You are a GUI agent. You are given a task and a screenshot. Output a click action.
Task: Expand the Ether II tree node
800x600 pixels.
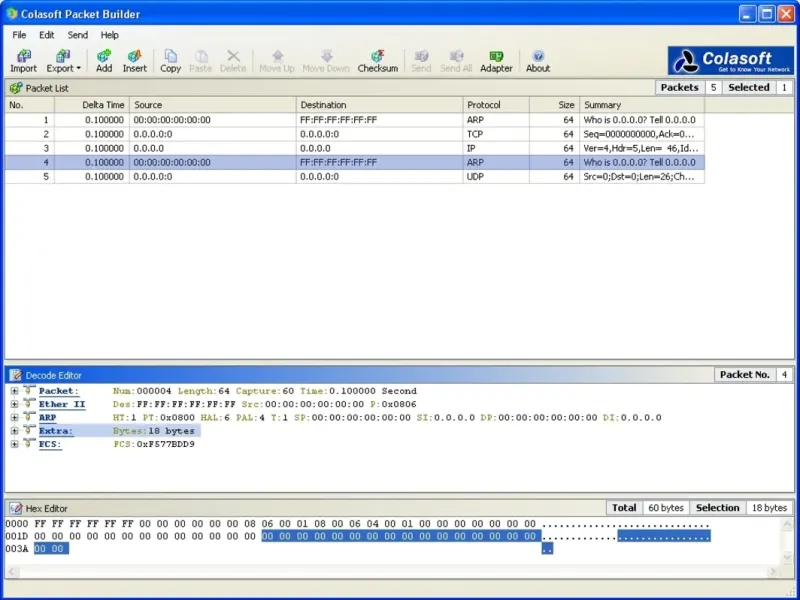(14, 404)
